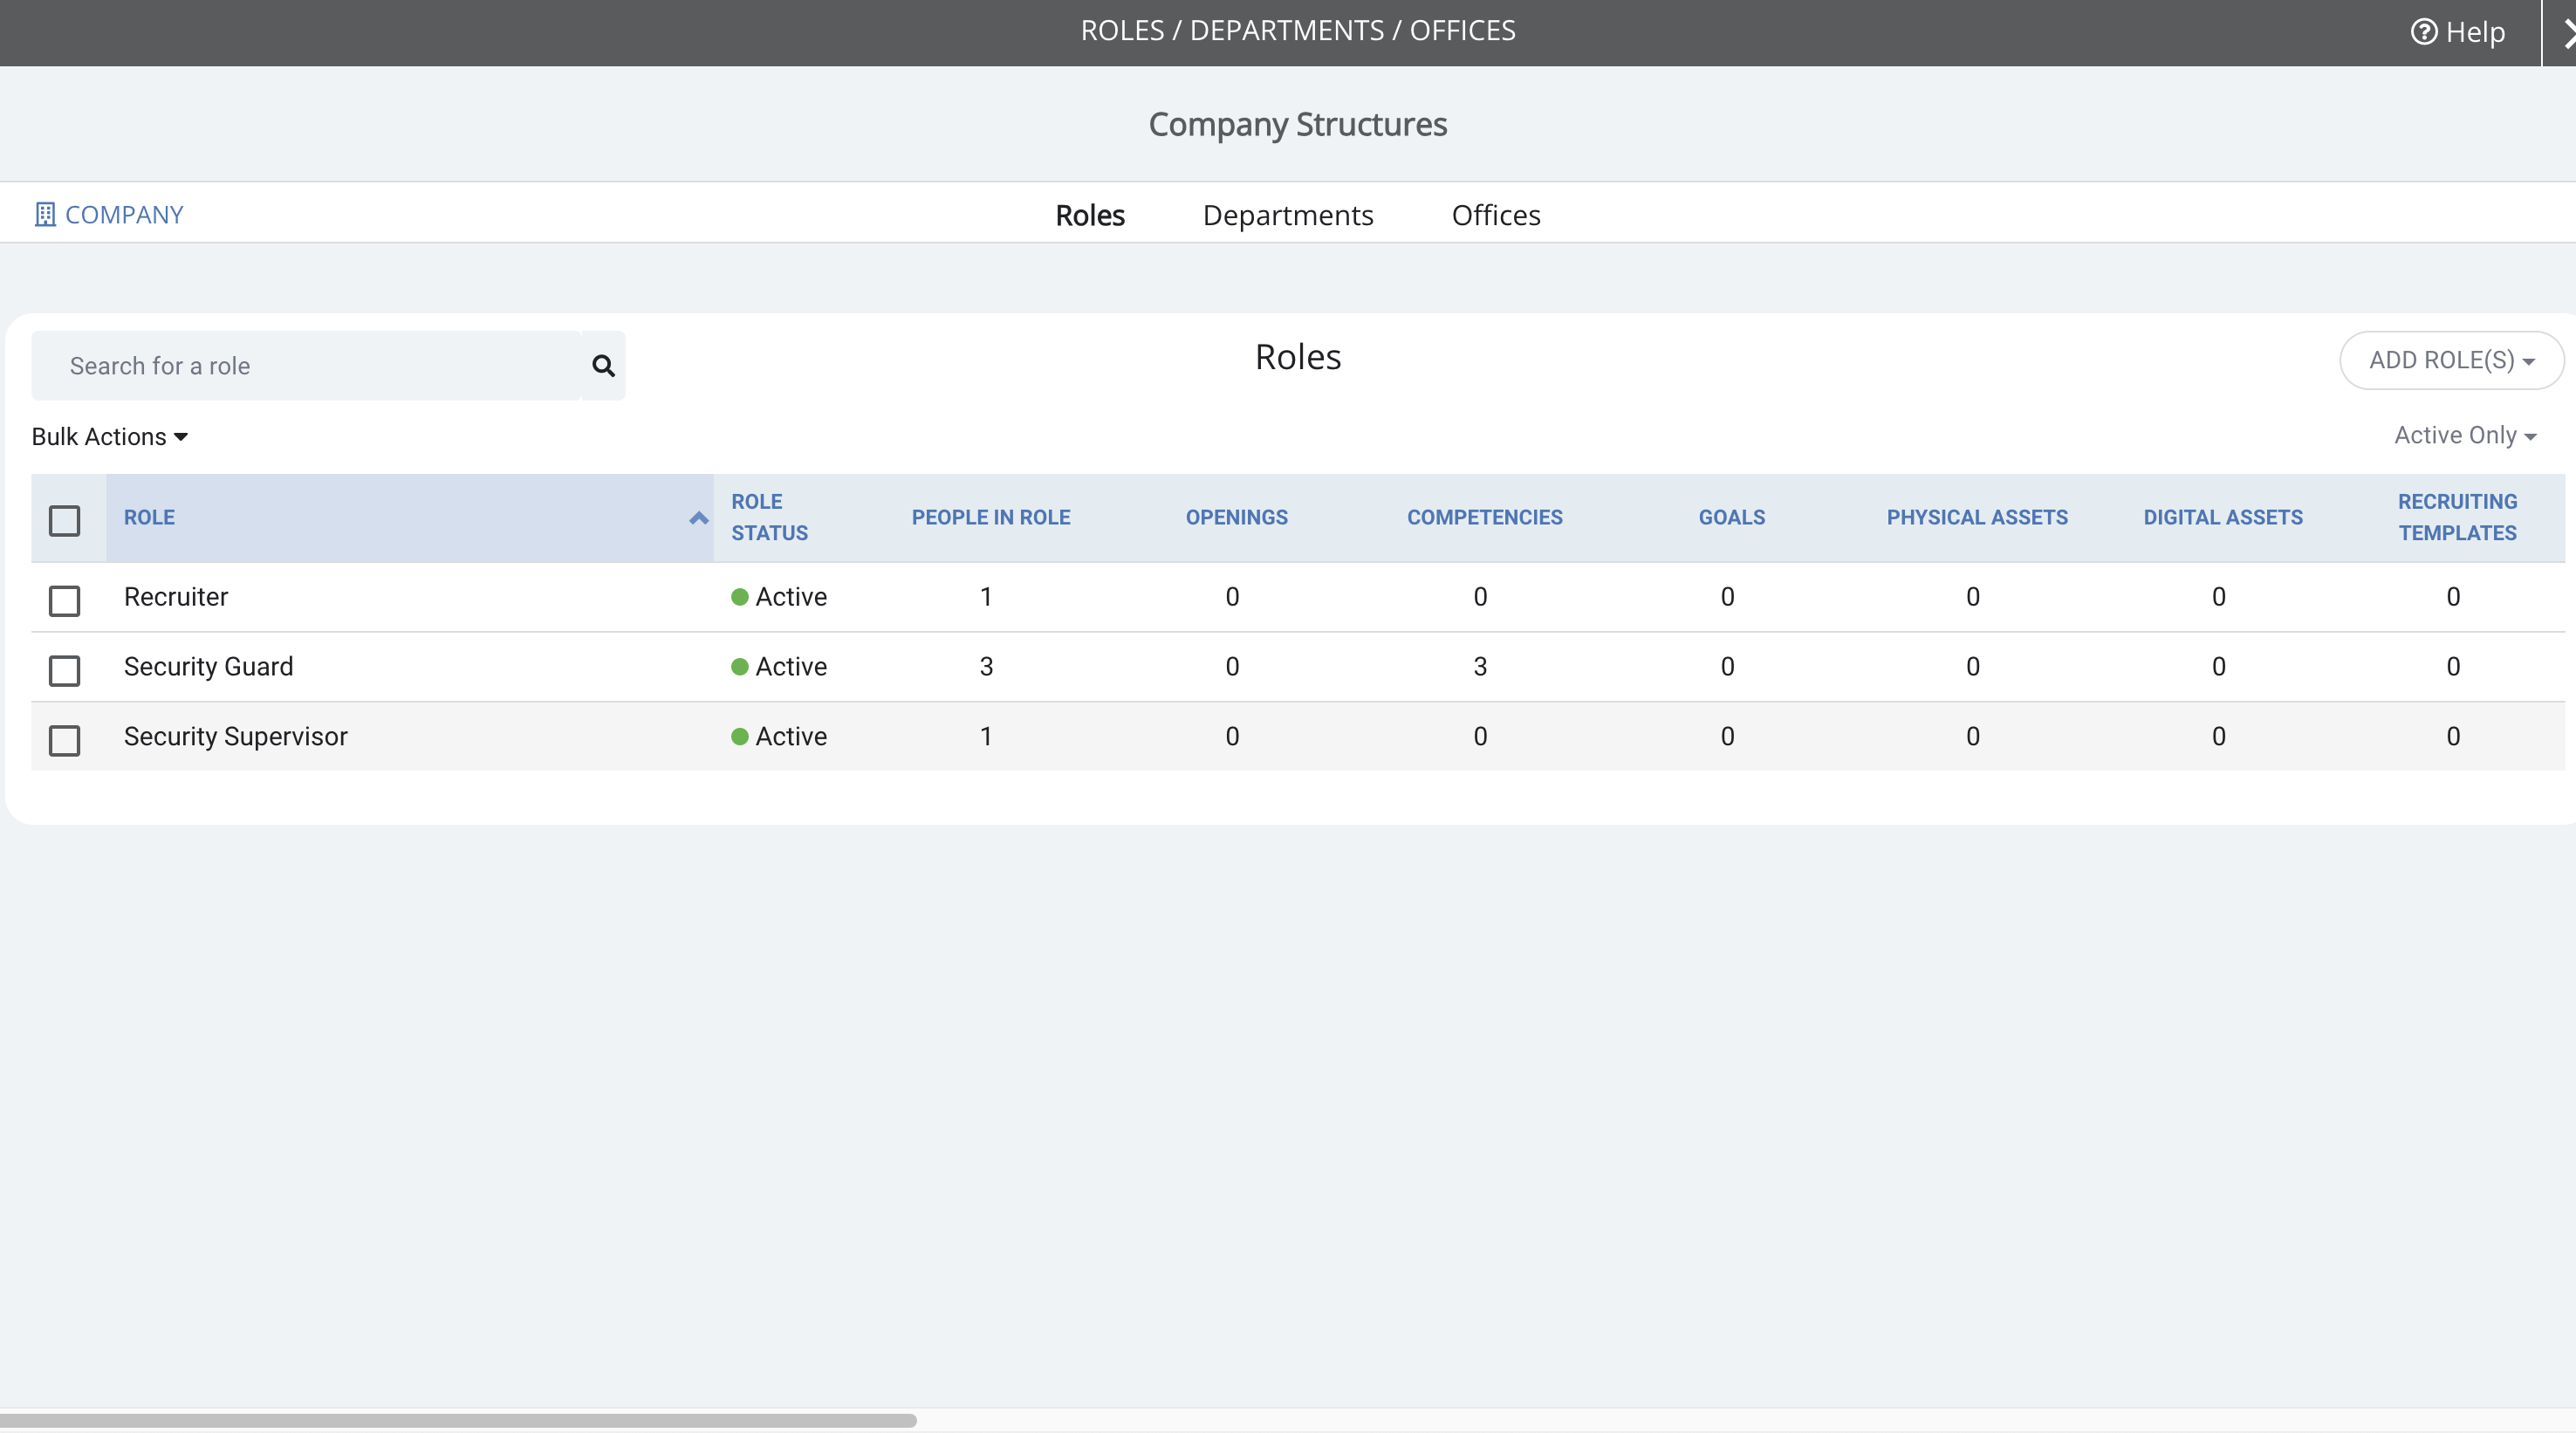Check the Security Guard row checkbox
2576x1433 pixels.
[x=65, y=671]
